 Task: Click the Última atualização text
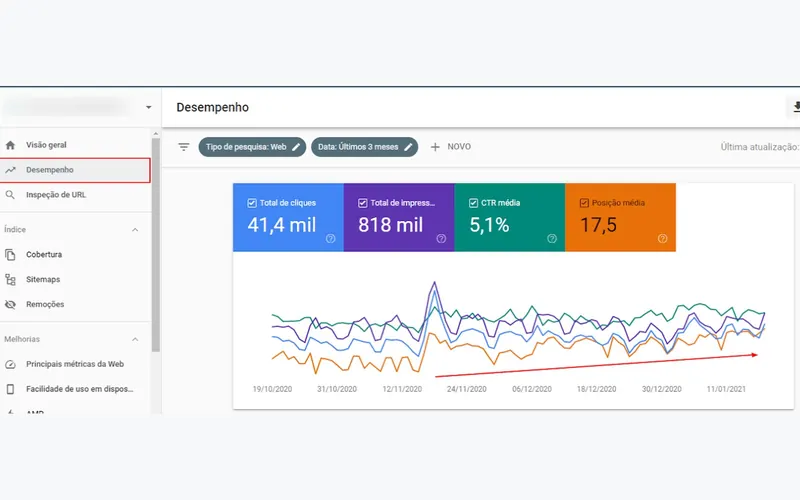tap(760, 147)
